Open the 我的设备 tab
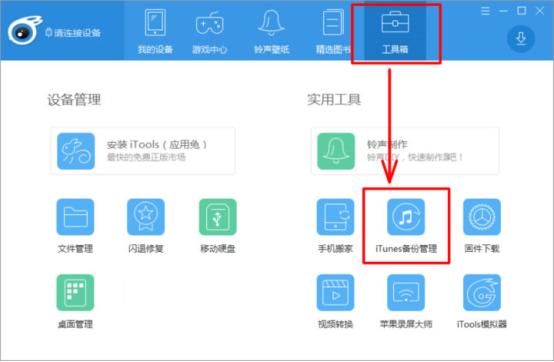Image resolution: width=554 pixels, height=362 pixels. [155, 31]
